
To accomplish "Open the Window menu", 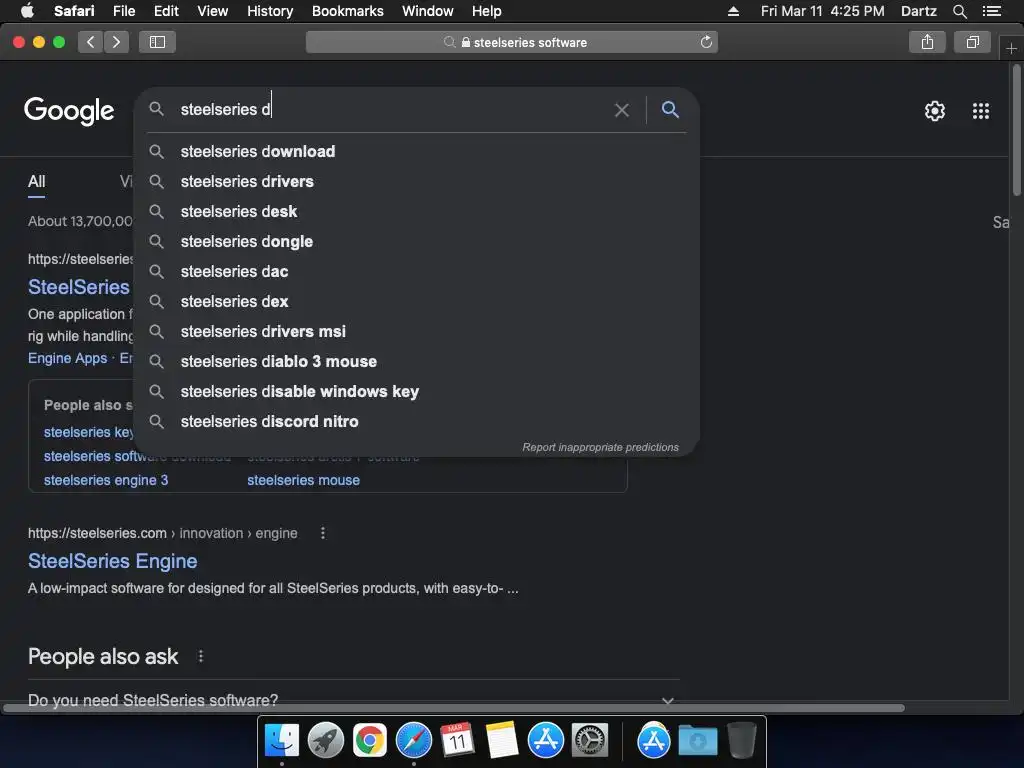I will [x=428, y=11].
